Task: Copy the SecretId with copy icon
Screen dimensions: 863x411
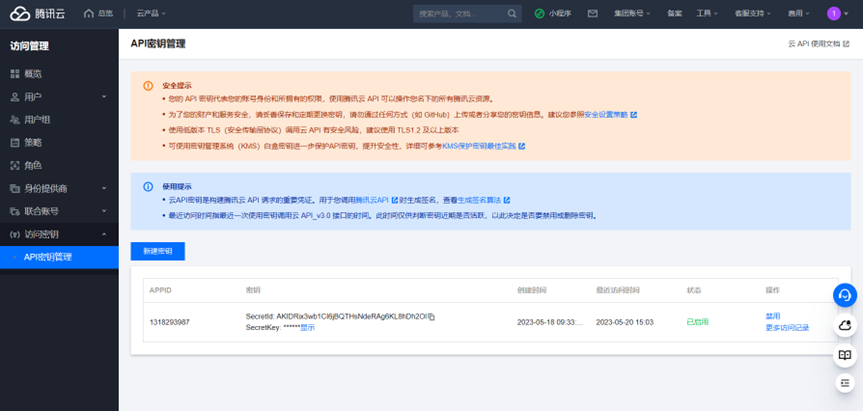Action: [x=432, y=317]
